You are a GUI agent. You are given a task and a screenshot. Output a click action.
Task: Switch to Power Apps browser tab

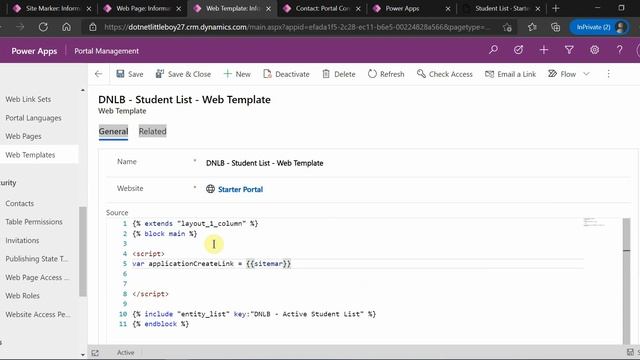click(410, 8)
